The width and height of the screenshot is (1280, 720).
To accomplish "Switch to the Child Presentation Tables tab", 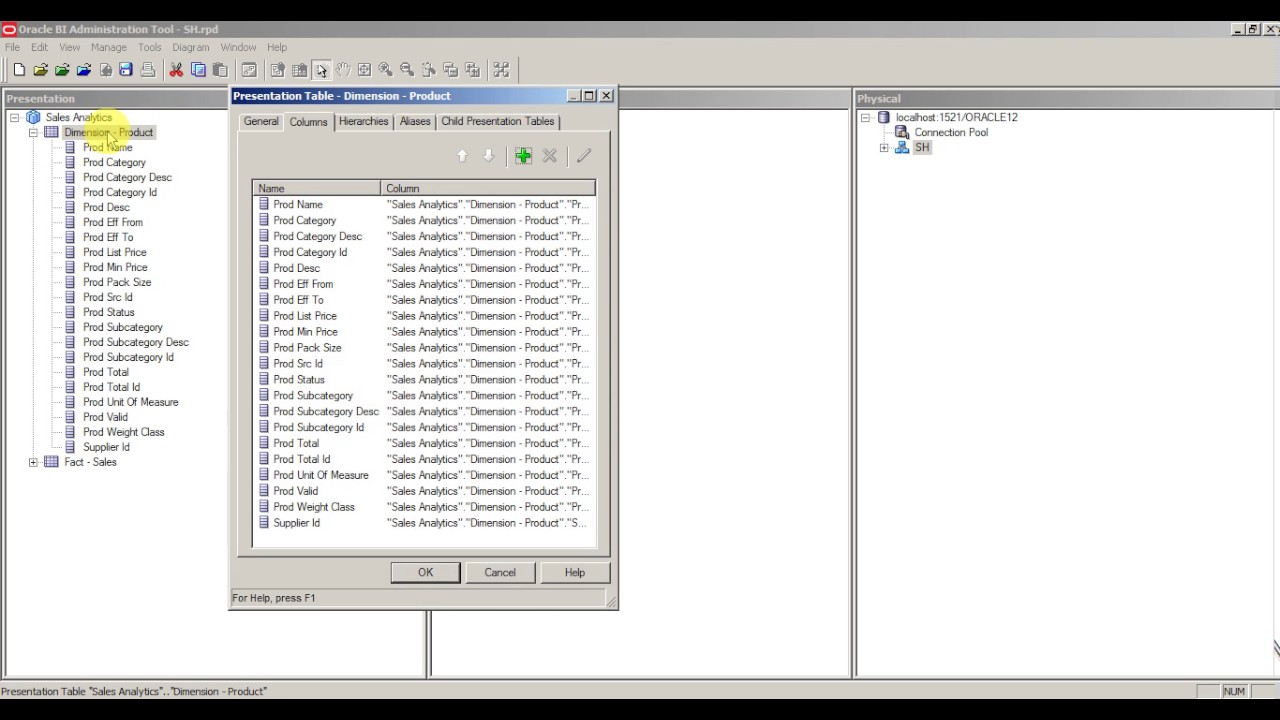I will tap(498, 121).
